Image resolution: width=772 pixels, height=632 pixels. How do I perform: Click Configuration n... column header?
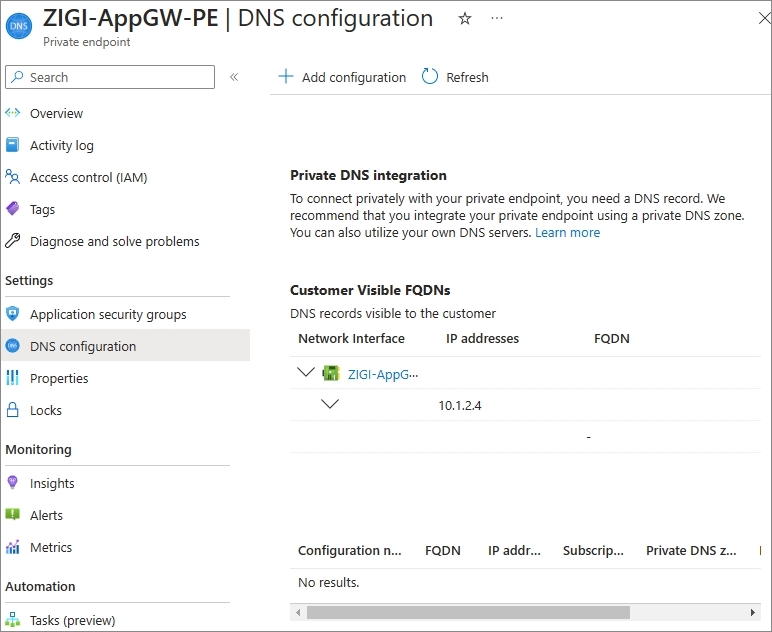[x=350, y=550]
